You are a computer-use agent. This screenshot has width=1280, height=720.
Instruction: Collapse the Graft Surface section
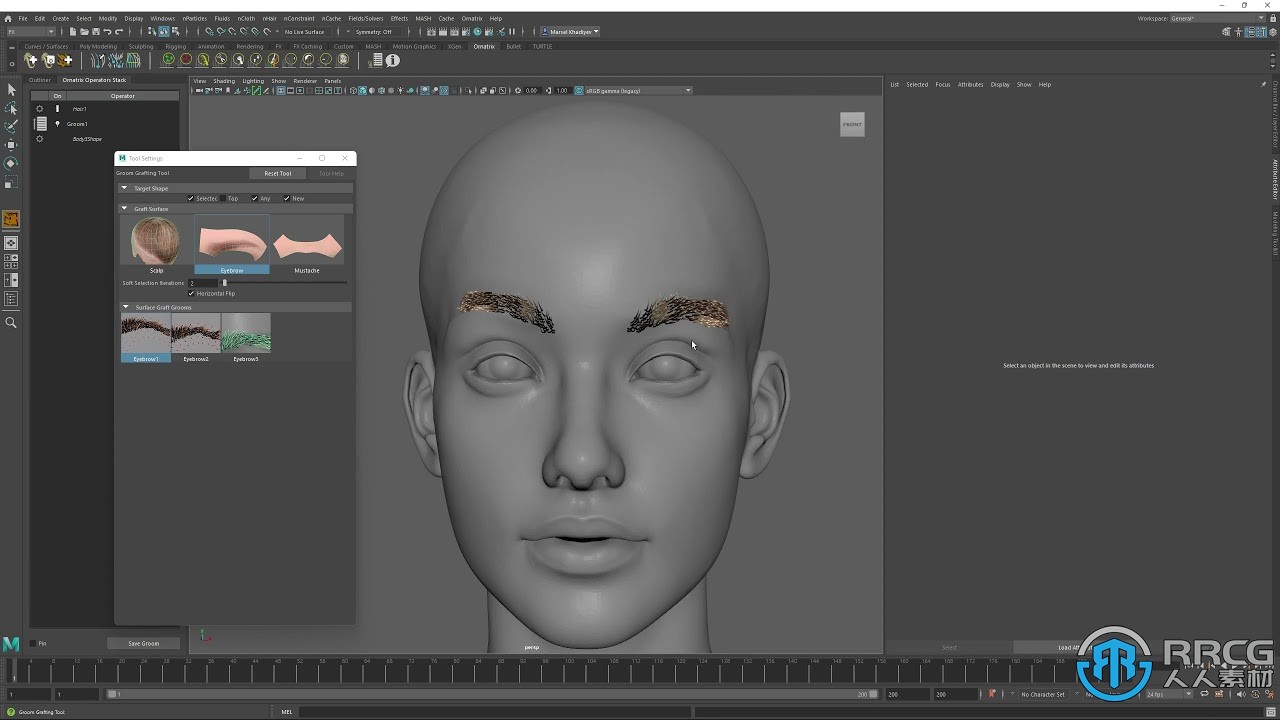[x=125, y=209]
